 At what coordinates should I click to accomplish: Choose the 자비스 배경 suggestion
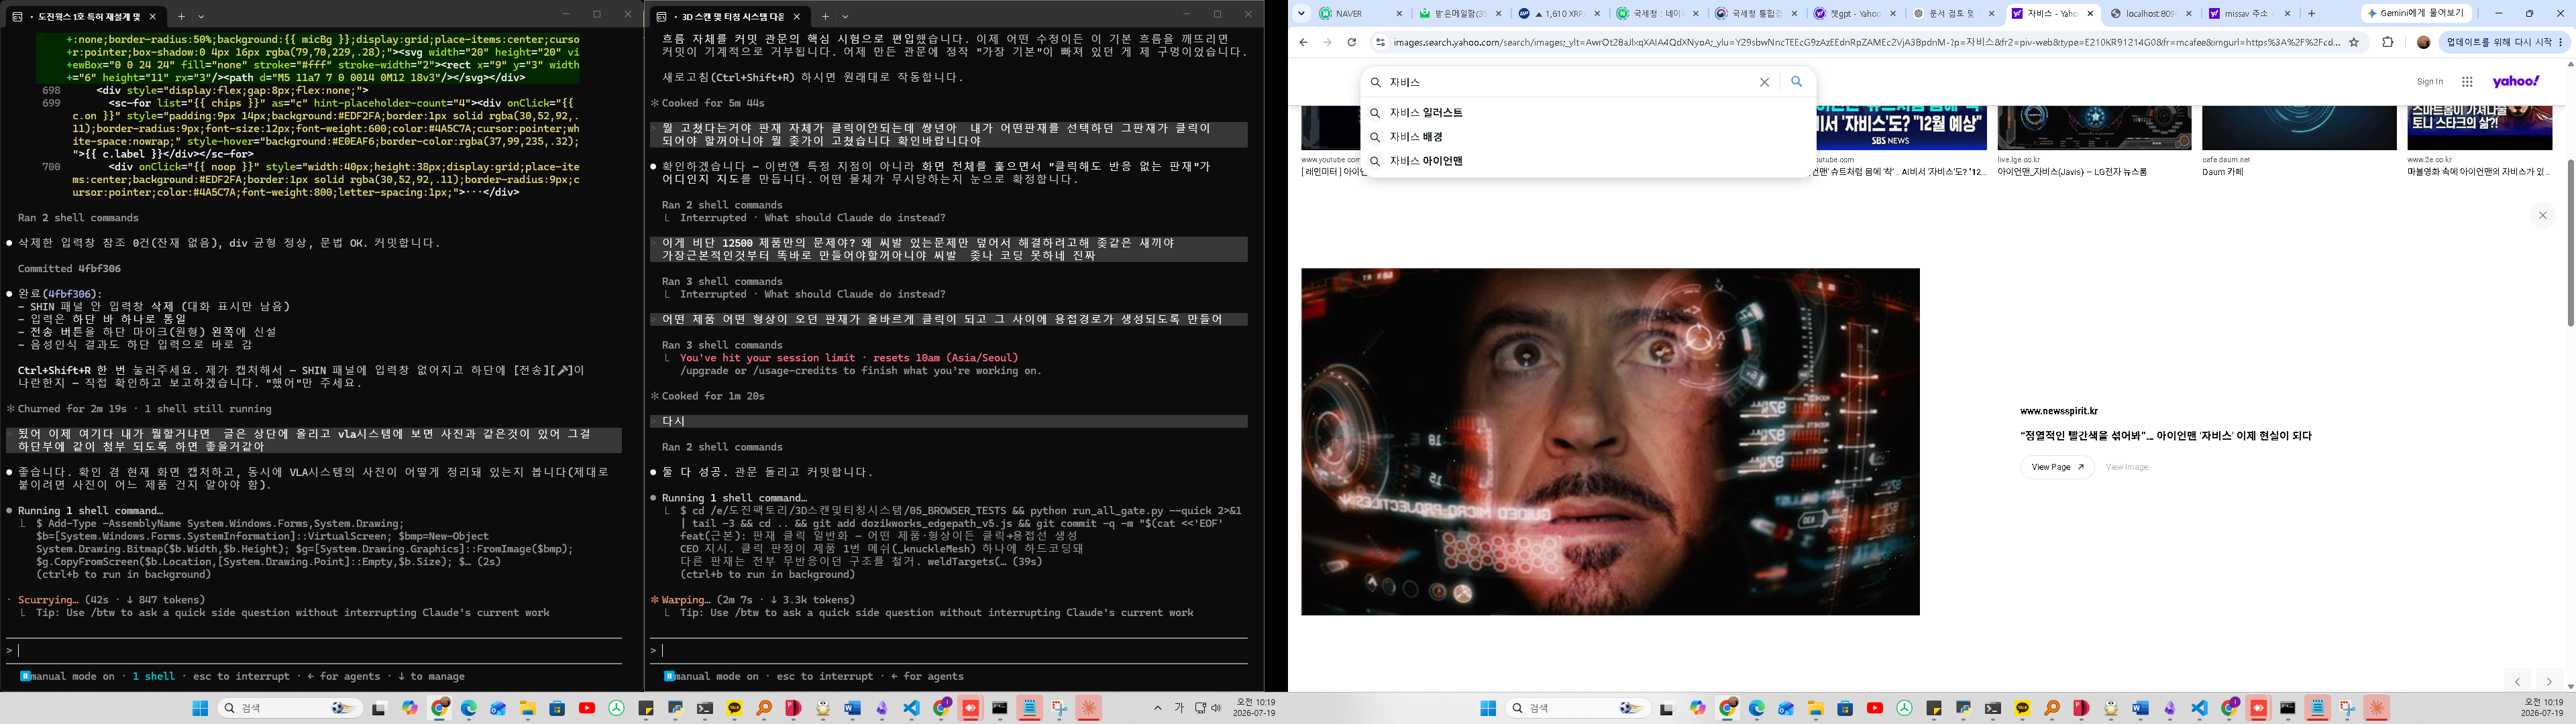[x=1589, y=137]
